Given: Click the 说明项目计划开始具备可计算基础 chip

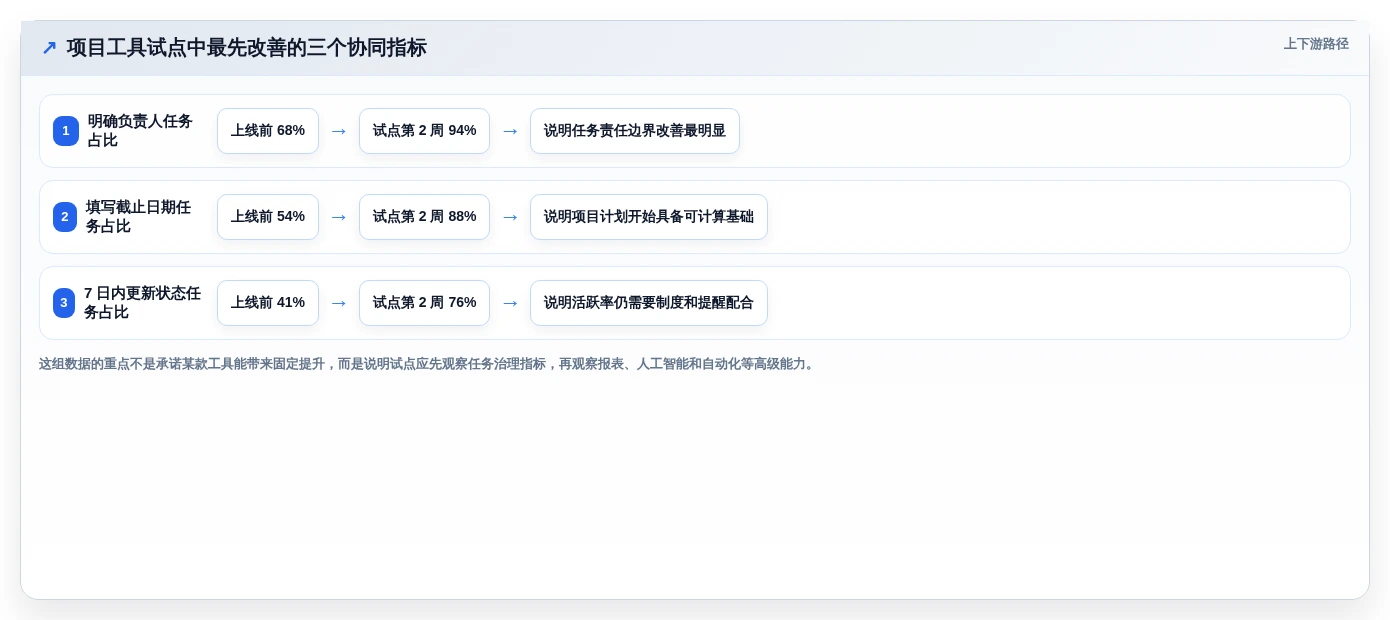Looking at the screenshot, I should point(649,217).
